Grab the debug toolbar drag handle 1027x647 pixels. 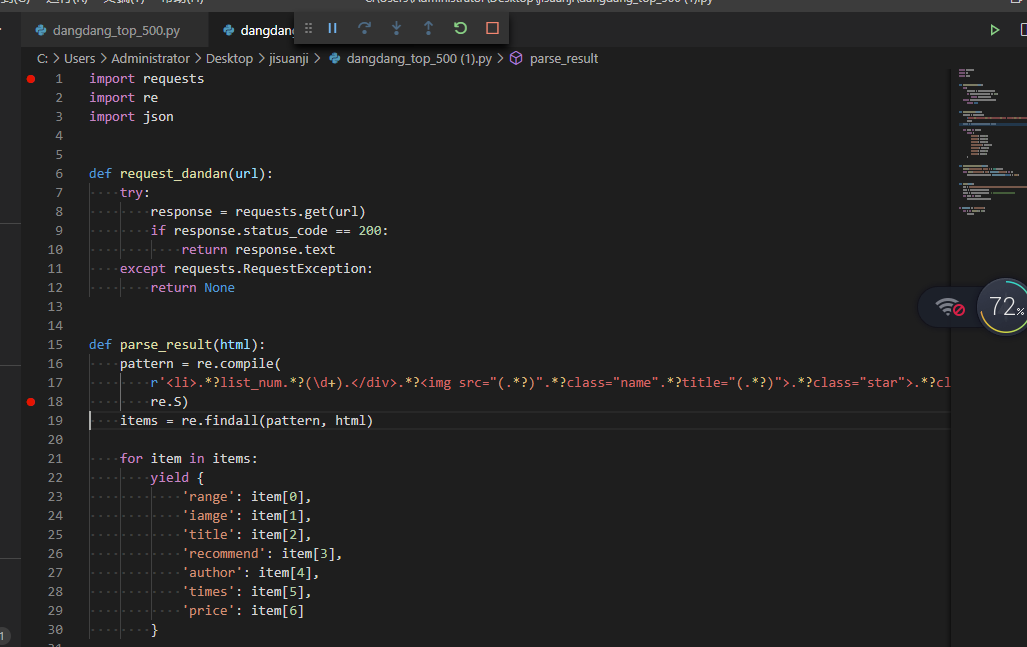point(308,28)
